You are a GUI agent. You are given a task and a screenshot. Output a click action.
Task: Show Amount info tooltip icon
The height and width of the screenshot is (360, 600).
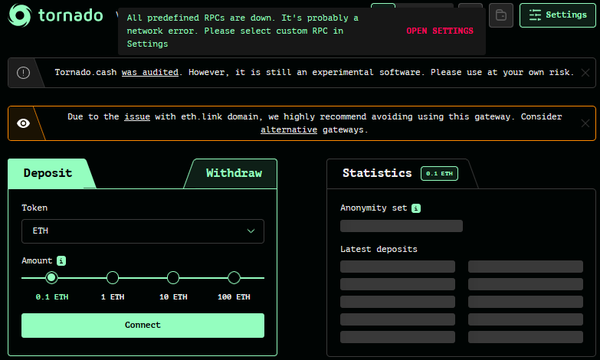[x=61, y=261]
